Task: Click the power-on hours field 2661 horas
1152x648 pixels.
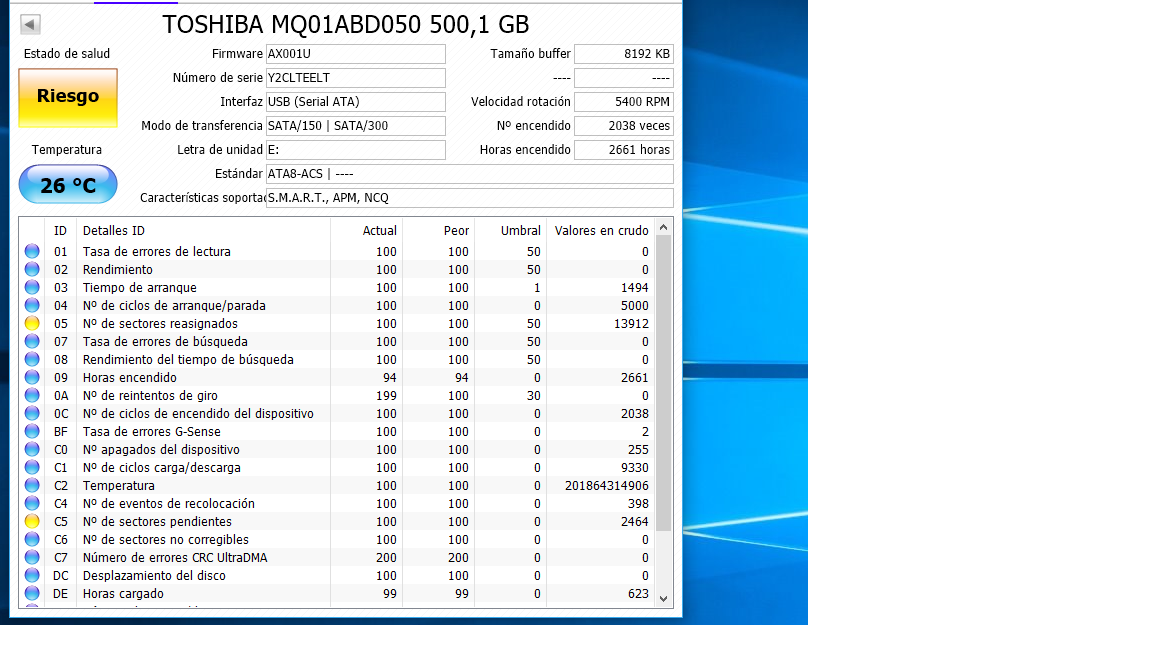Action: click(624, 150)
